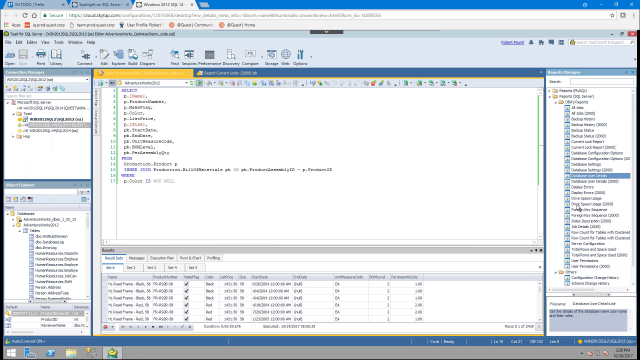Image resolution: width=640 pixels, height=360 pixels.
Task: Toggle MakeFlag checkbox in fifth result row
Action: 187,312
